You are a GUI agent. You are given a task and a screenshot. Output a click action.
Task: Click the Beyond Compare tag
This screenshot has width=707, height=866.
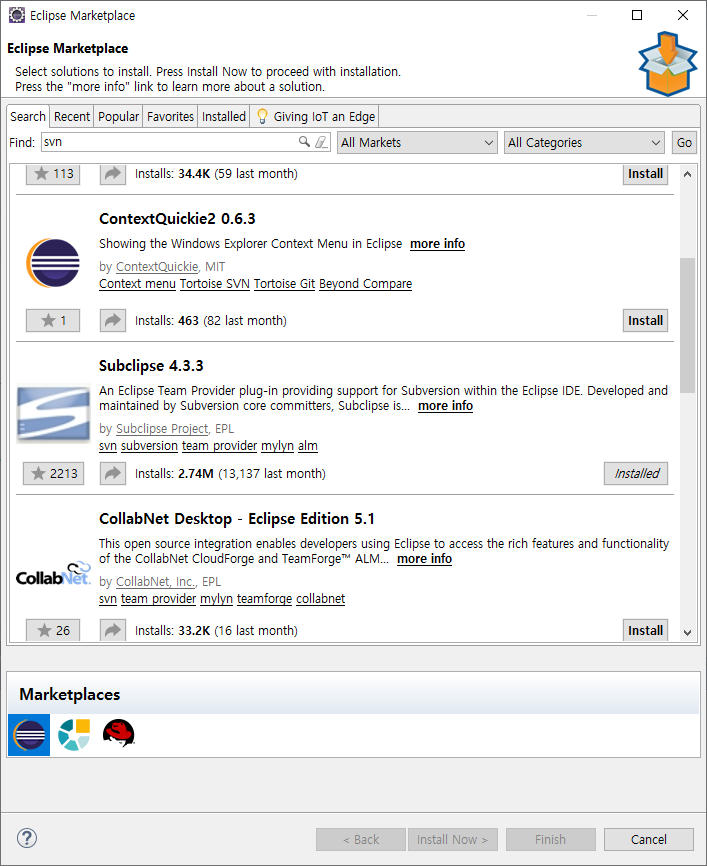(x=365, y=284)
